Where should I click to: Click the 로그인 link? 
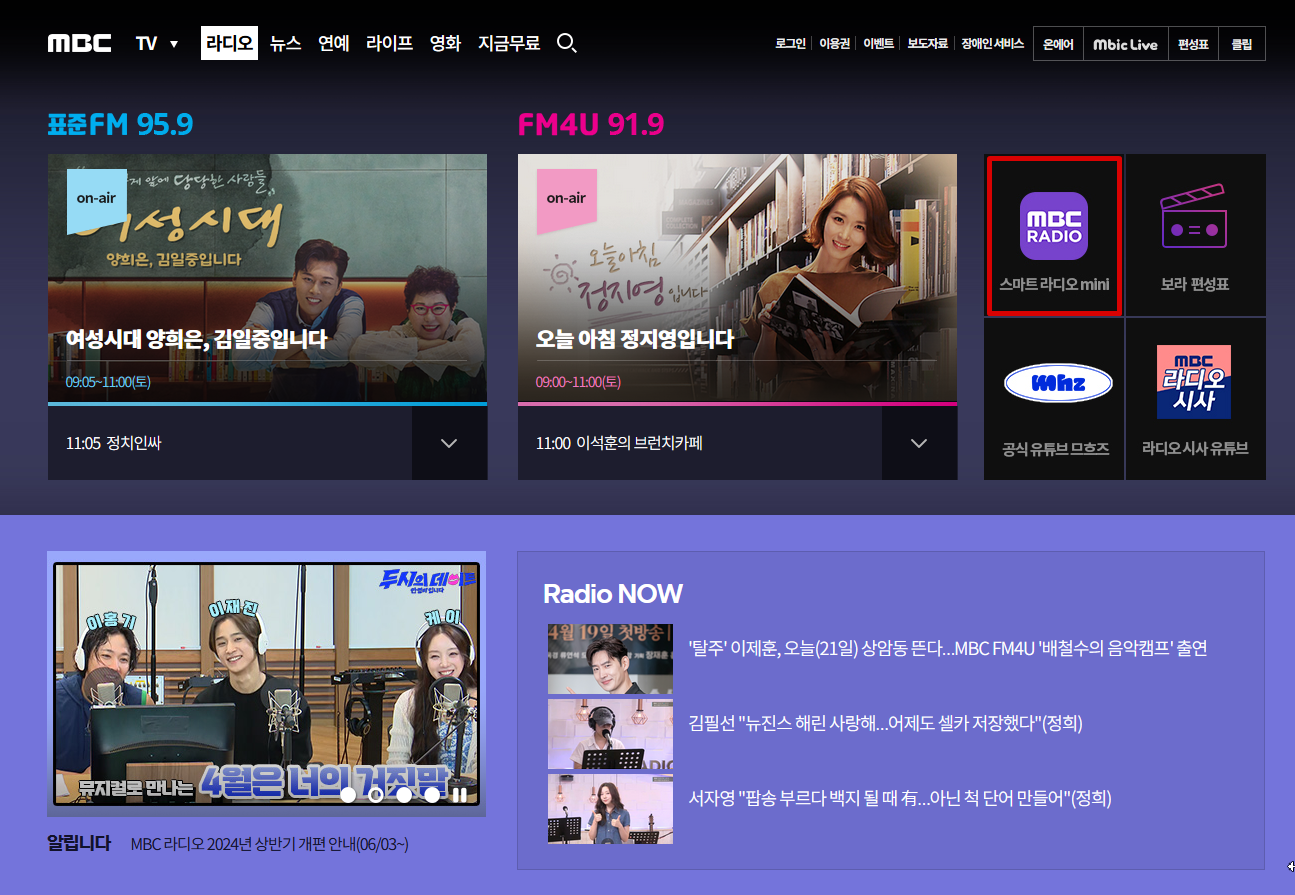[790, 44]
